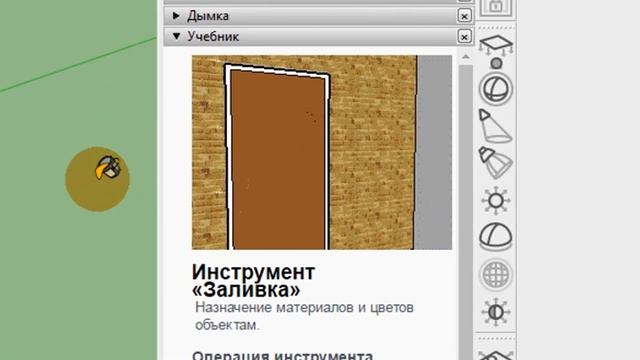The width and height of the screenshot is (640, 360).
Task: Expand the Дымка panel
Action: pos(176,16)
